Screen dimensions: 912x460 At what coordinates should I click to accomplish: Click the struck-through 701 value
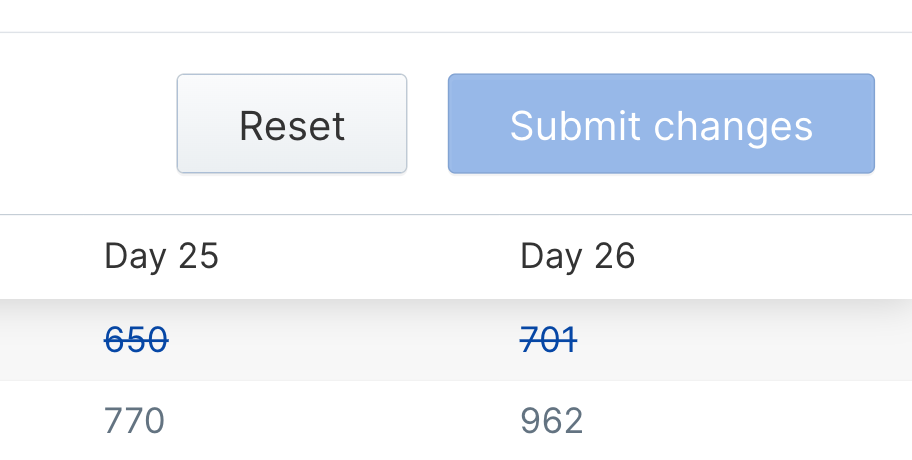tap(549, 340)
